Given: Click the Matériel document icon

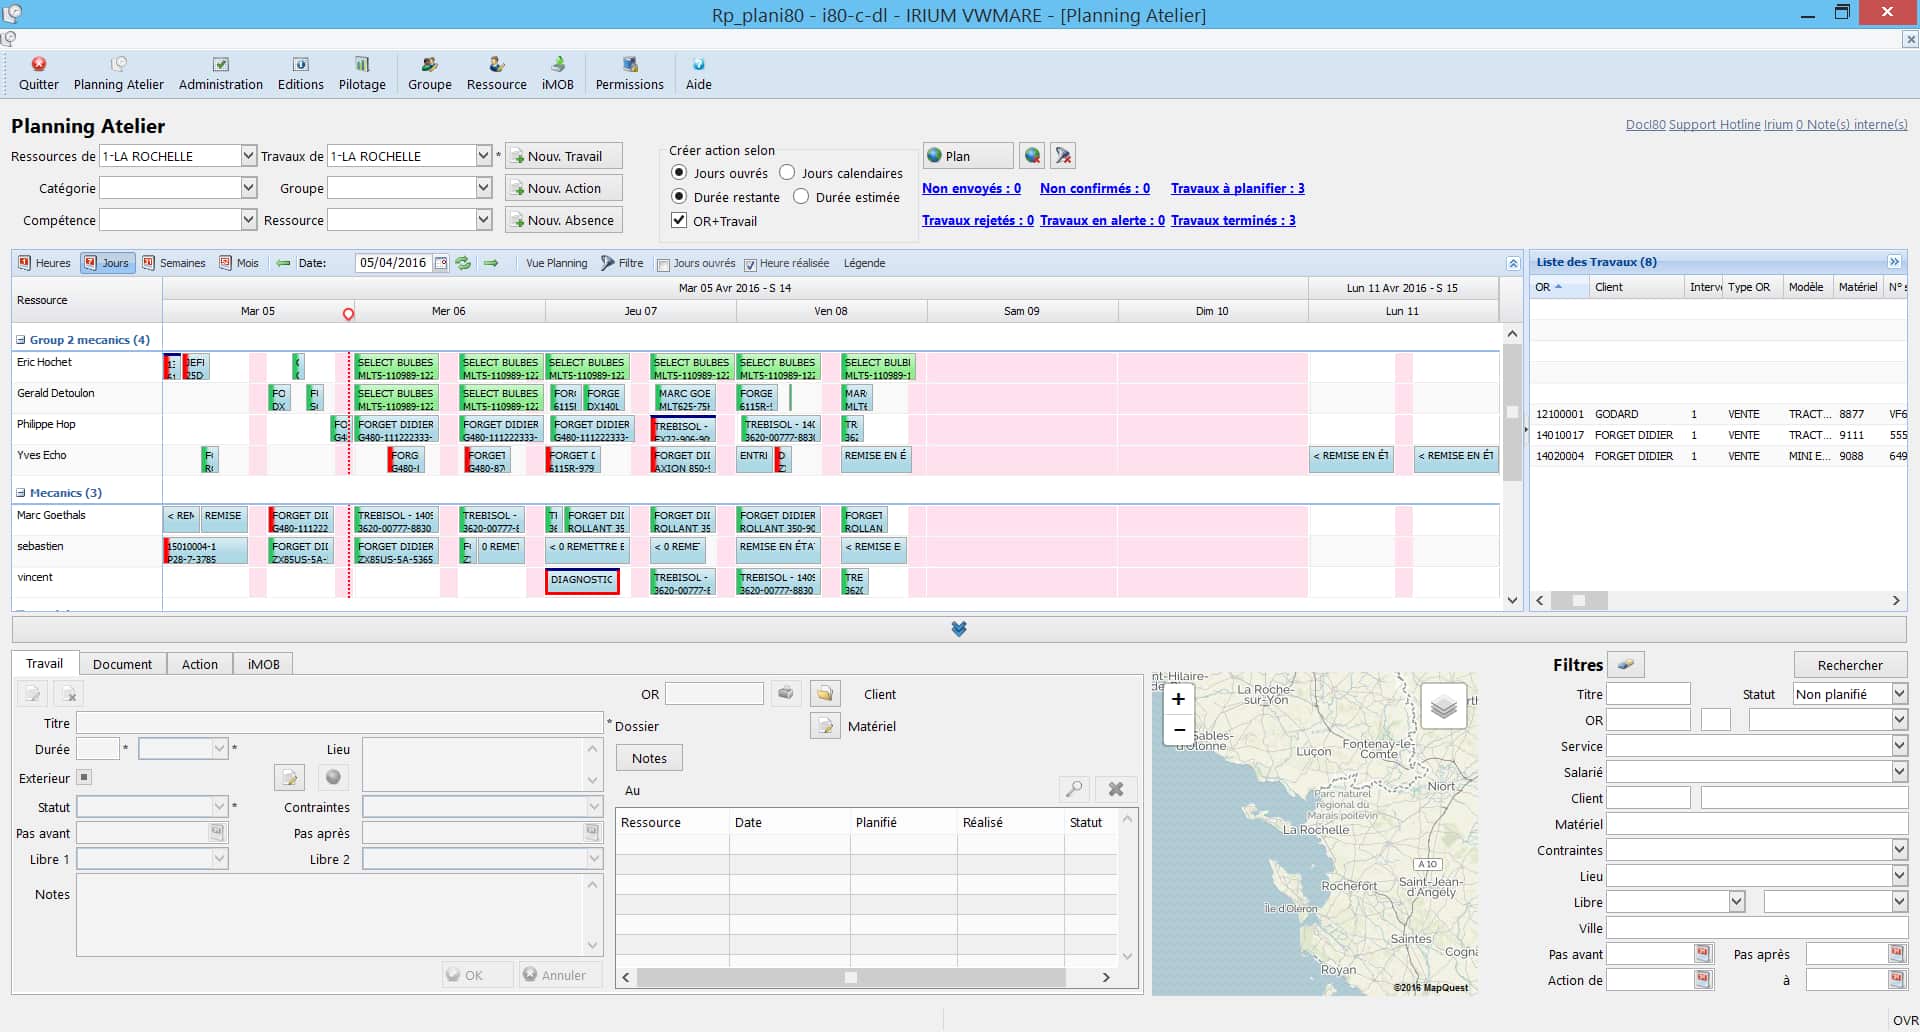Looking at the screenshot, I should 824,726.
